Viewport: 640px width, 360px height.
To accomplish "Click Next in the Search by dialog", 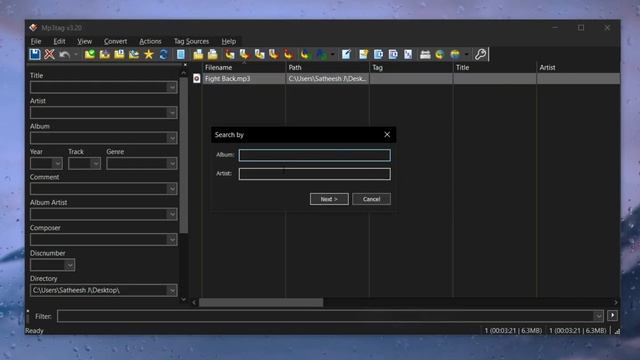I will [329, 199].
